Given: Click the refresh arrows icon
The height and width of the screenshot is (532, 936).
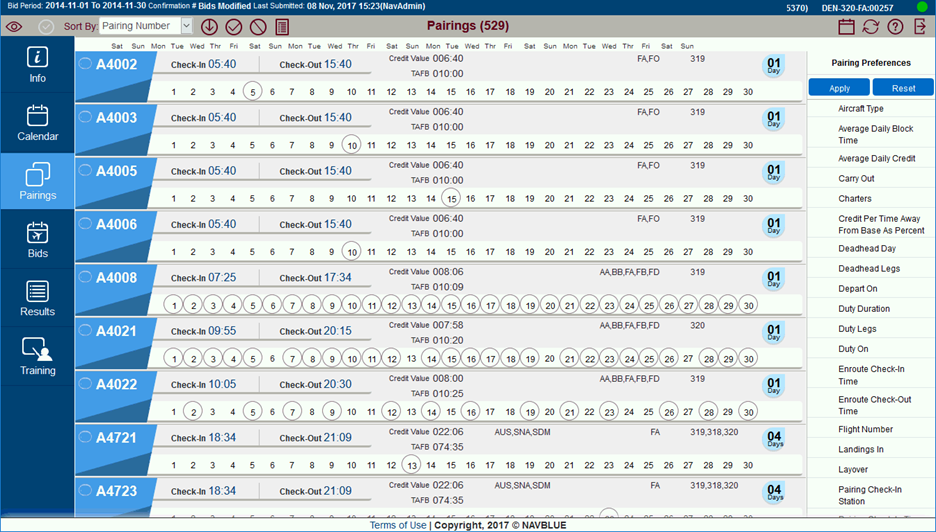Looking at the screenshot, I should 871,27.
